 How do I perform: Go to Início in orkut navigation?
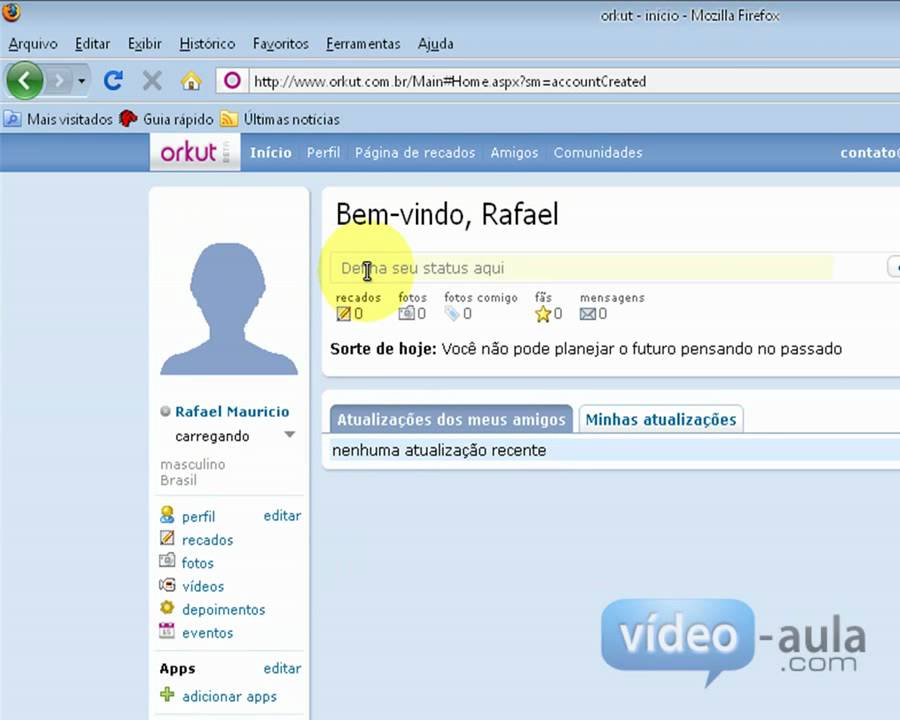(270, 153)
